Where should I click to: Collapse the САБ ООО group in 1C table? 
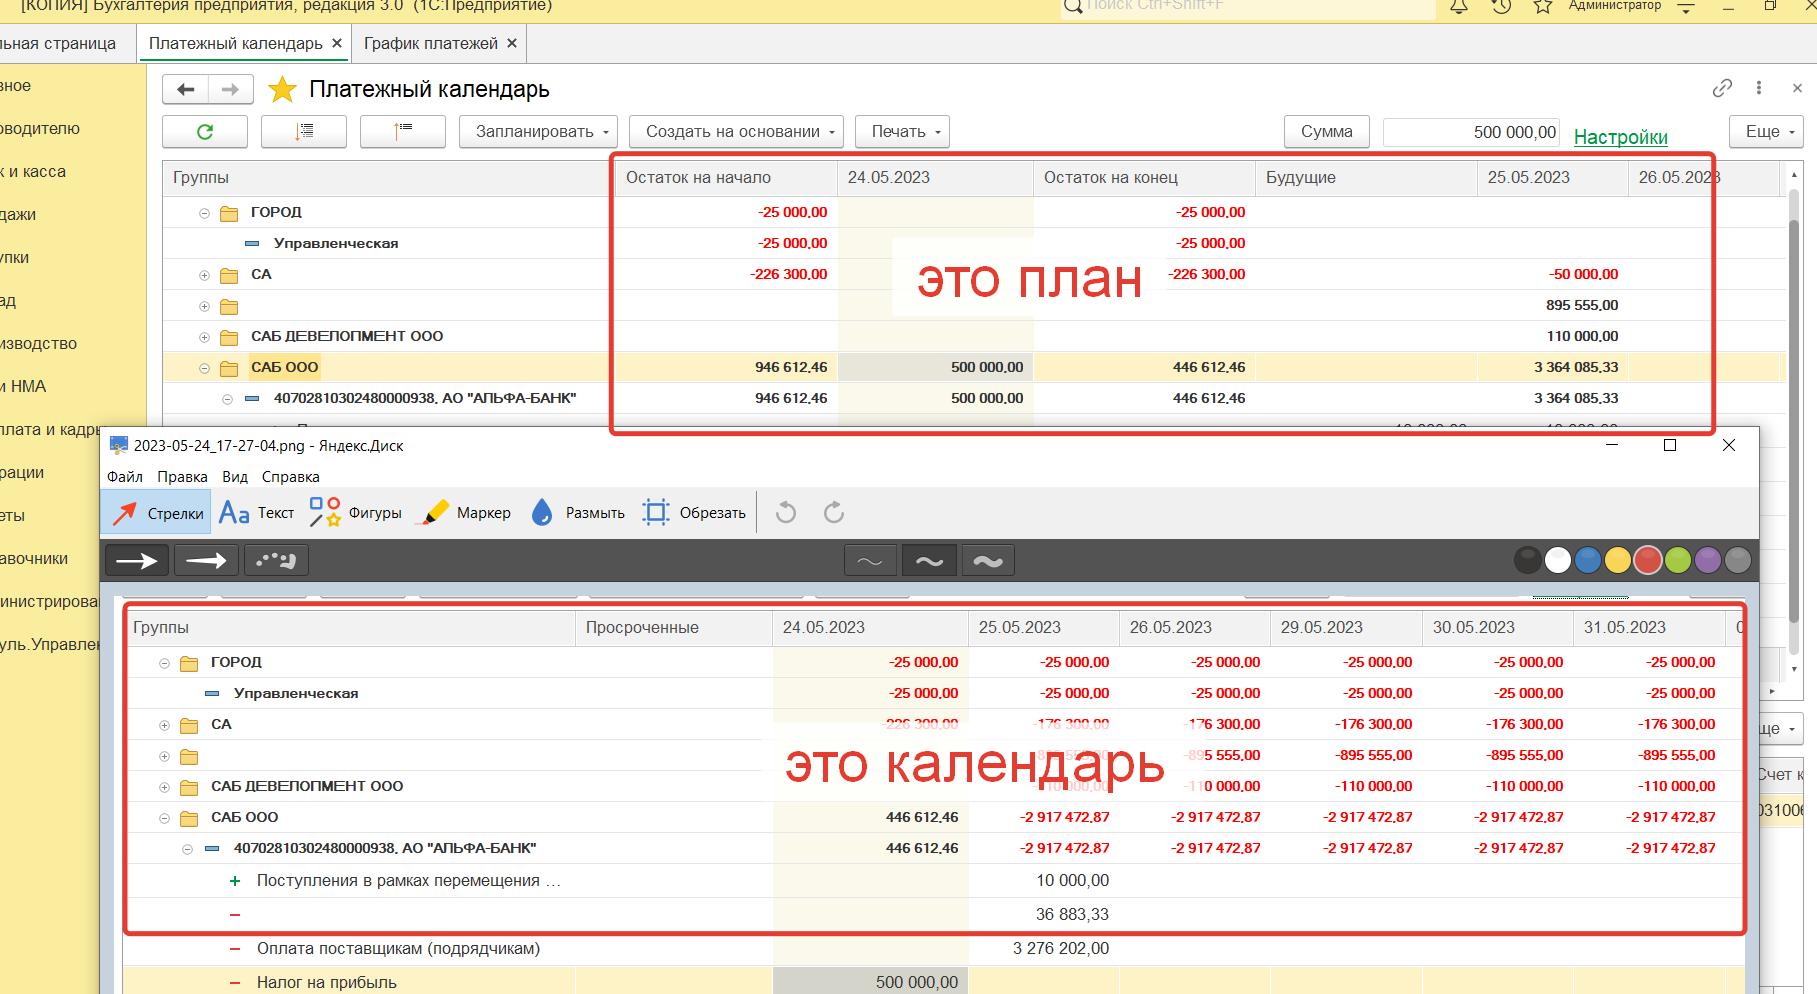pos(204,368)
